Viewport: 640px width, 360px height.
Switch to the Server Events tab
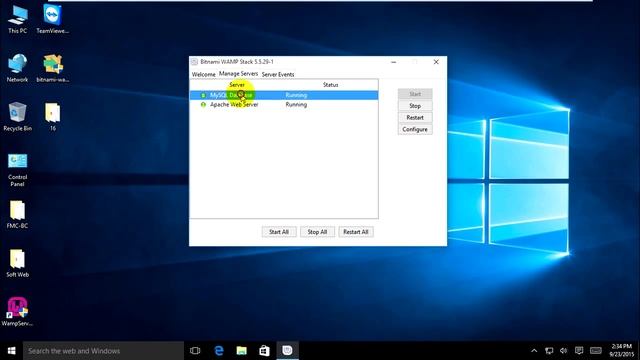pyautogui.click(x=278, y=74)
